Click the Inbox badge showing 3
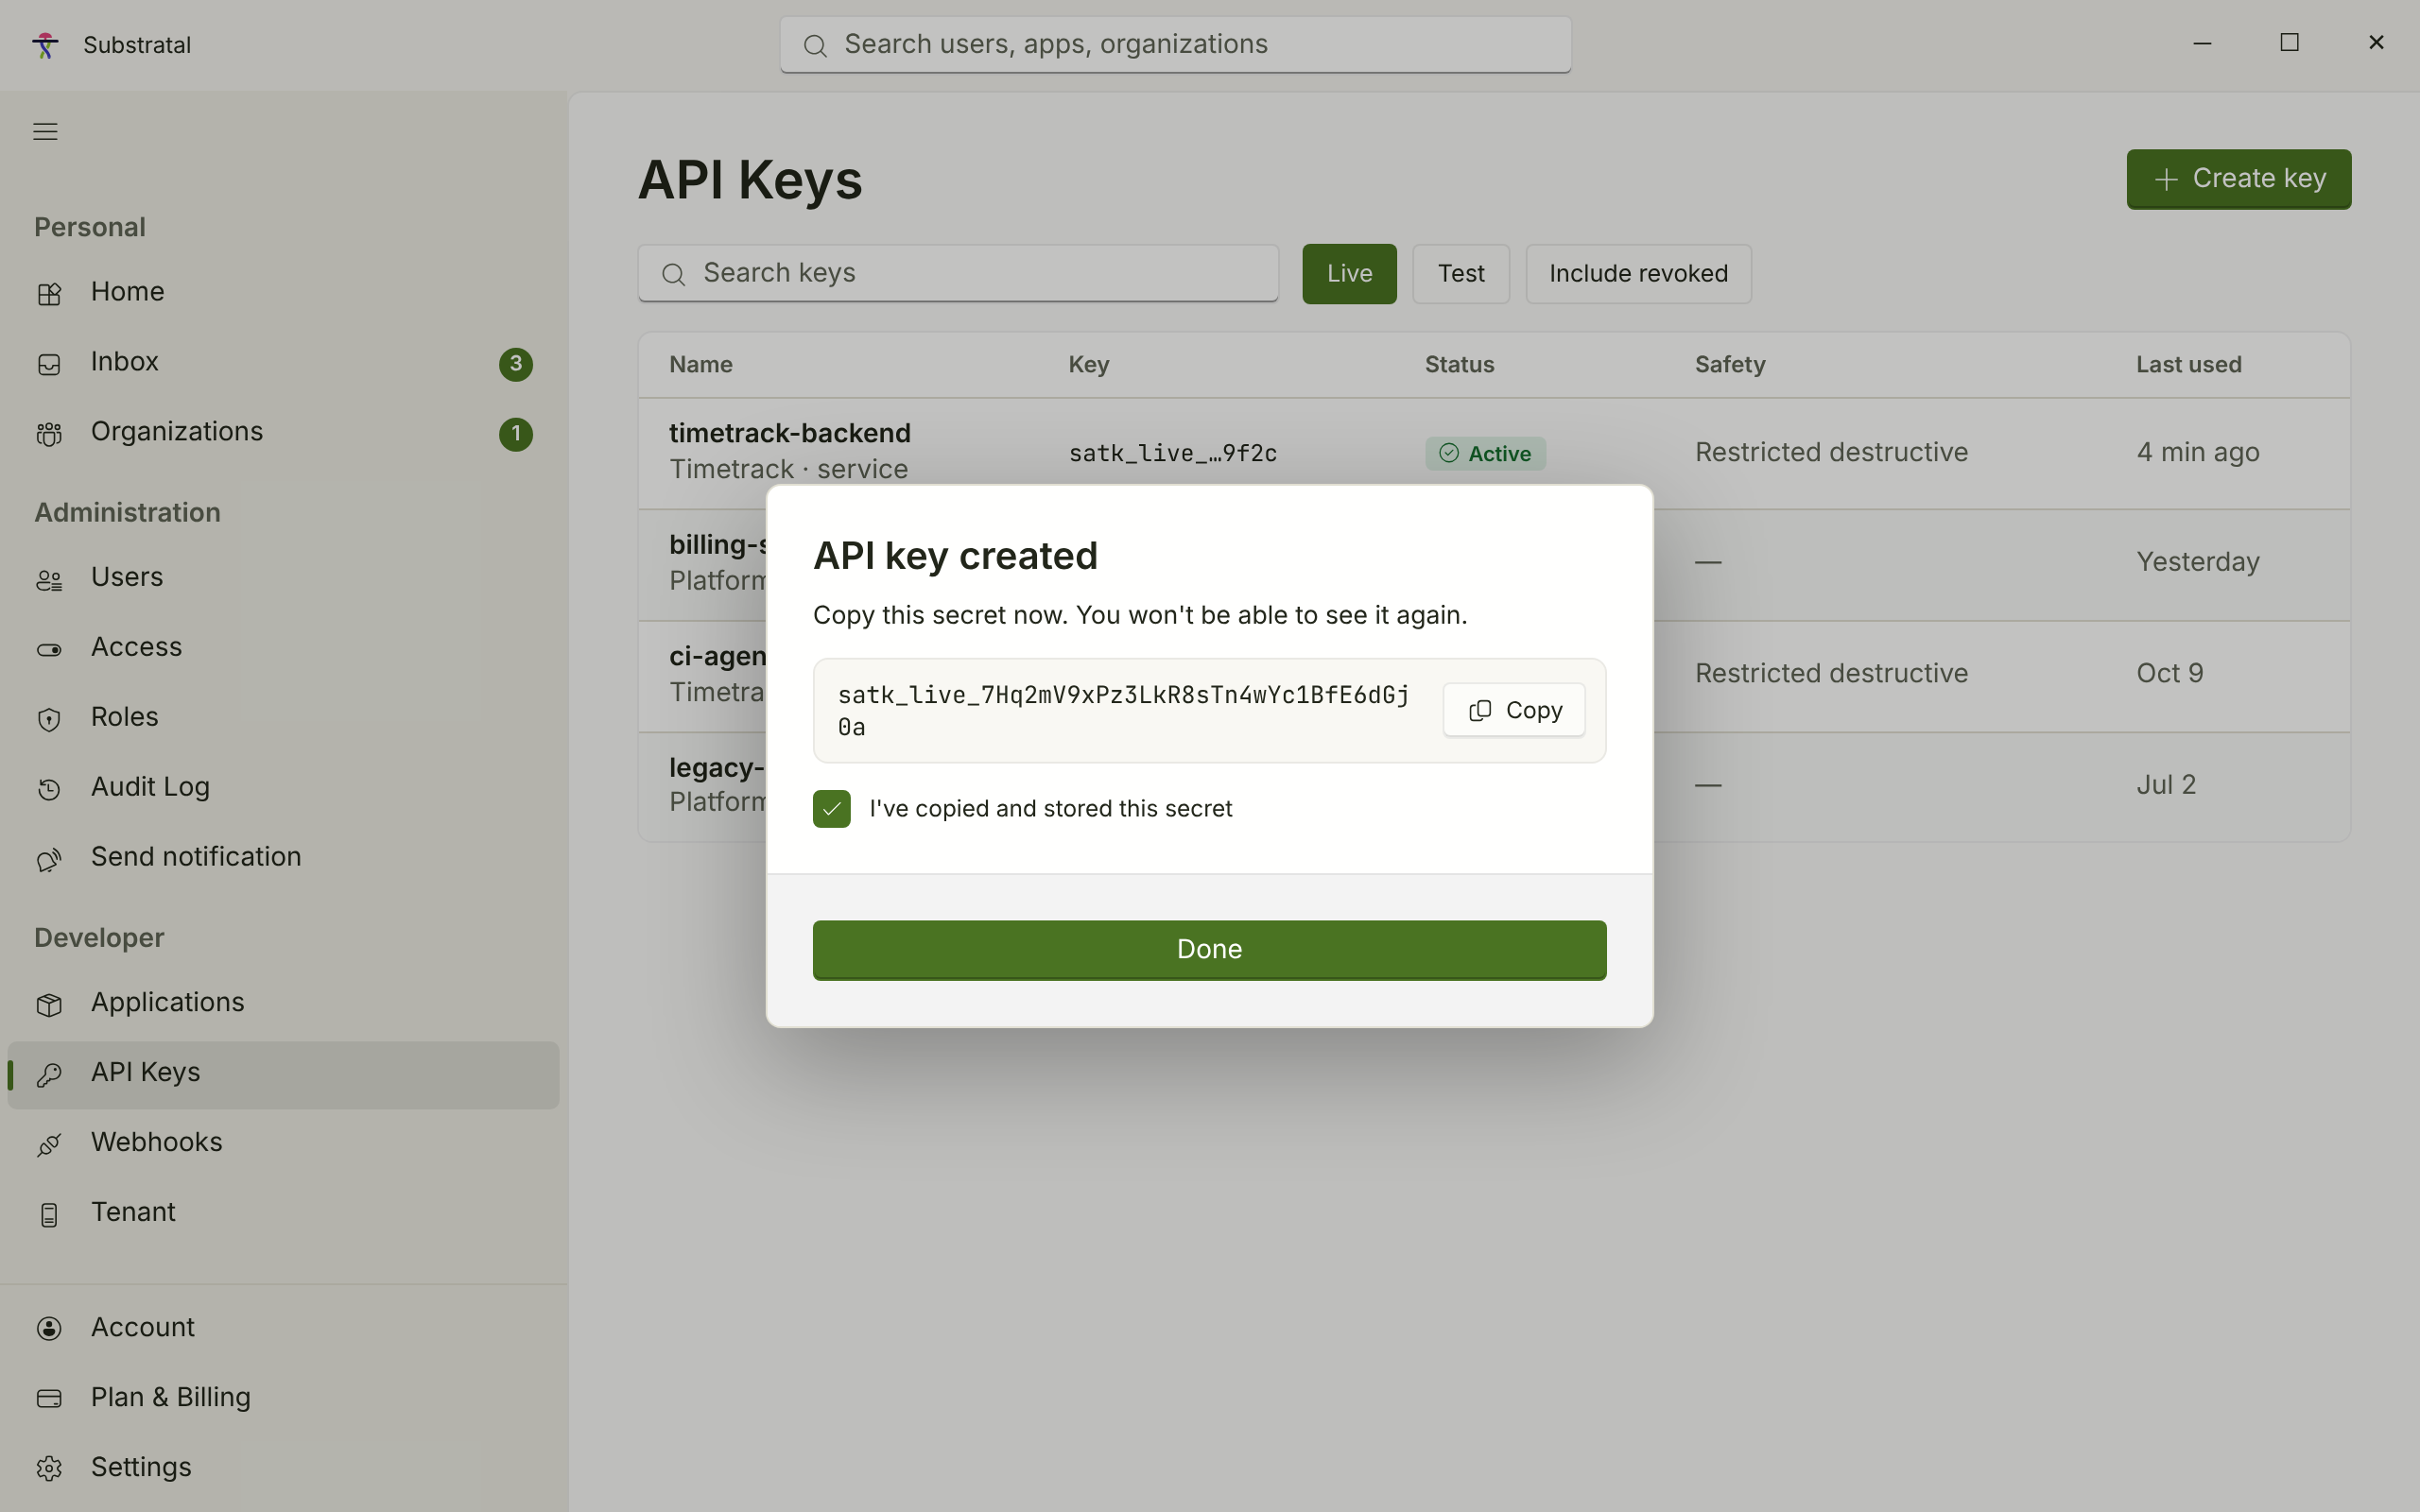 click(516, 363)
